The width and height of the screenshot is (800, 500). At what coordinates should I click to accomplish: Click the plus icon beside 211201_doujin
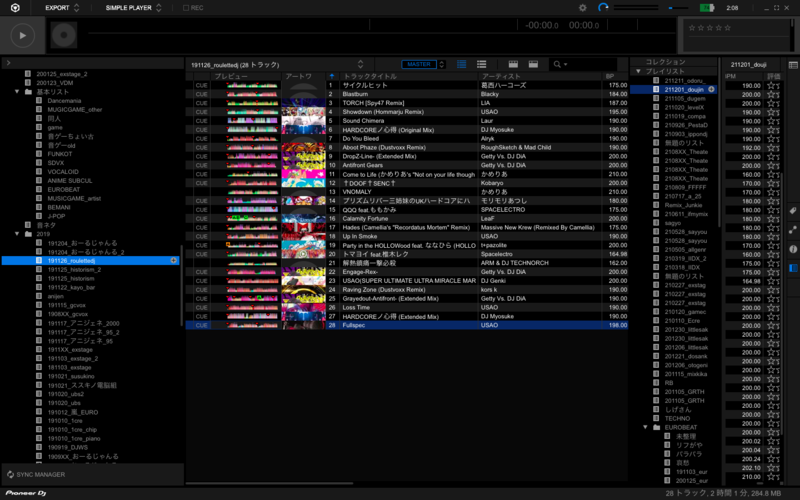(x=711, y=89)
